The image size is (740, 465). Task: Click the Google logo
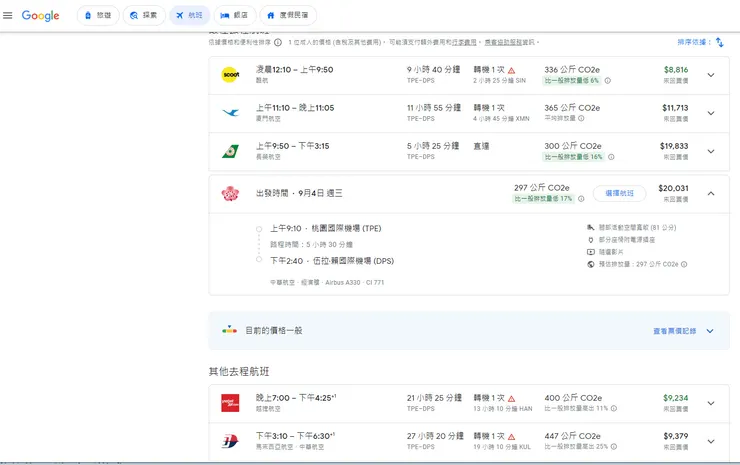pyautogui.click(x=41, y=16)
